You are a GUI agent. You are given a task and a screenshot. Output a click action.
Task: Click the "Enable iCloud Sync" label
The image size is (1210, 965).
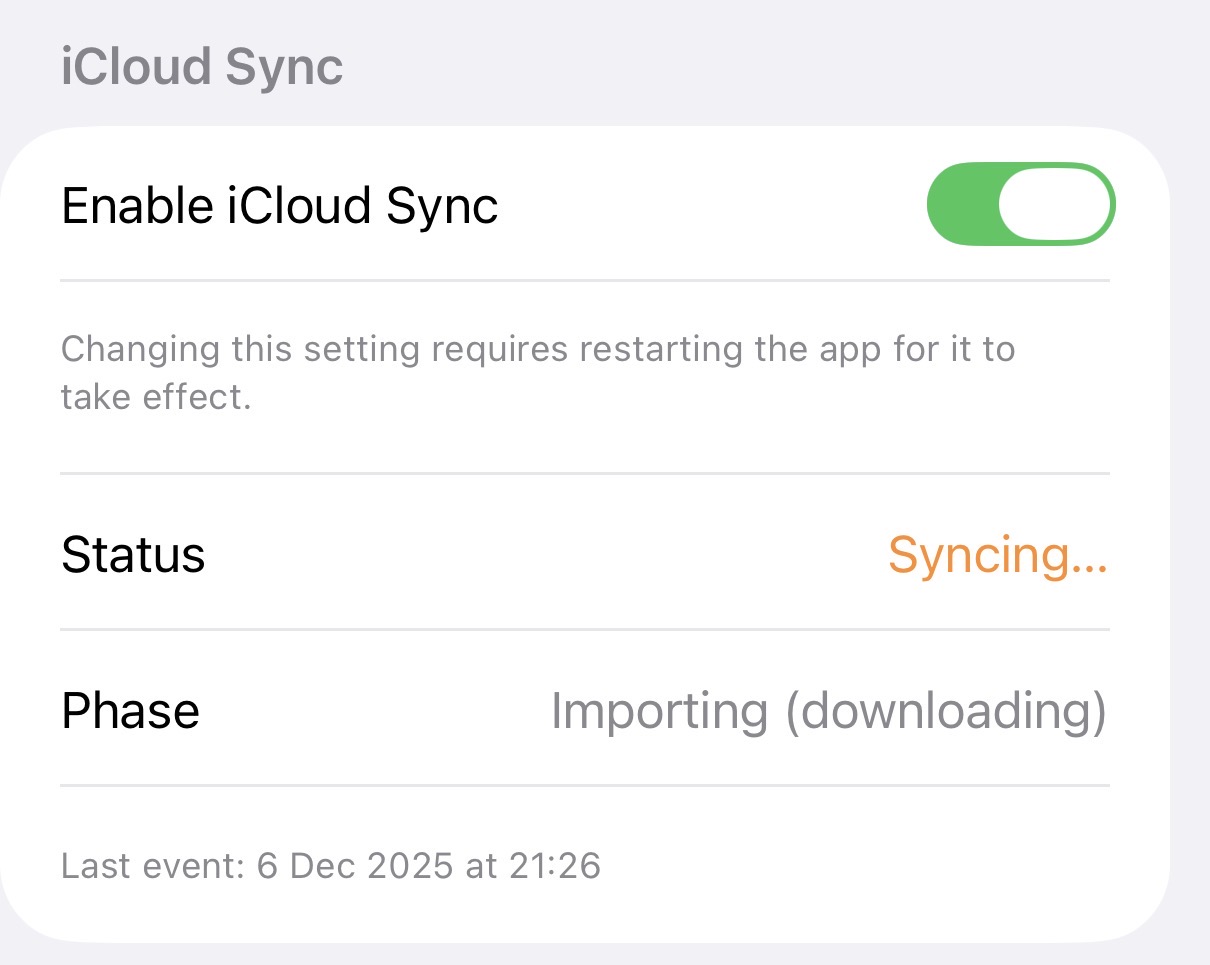click(280, 206)
